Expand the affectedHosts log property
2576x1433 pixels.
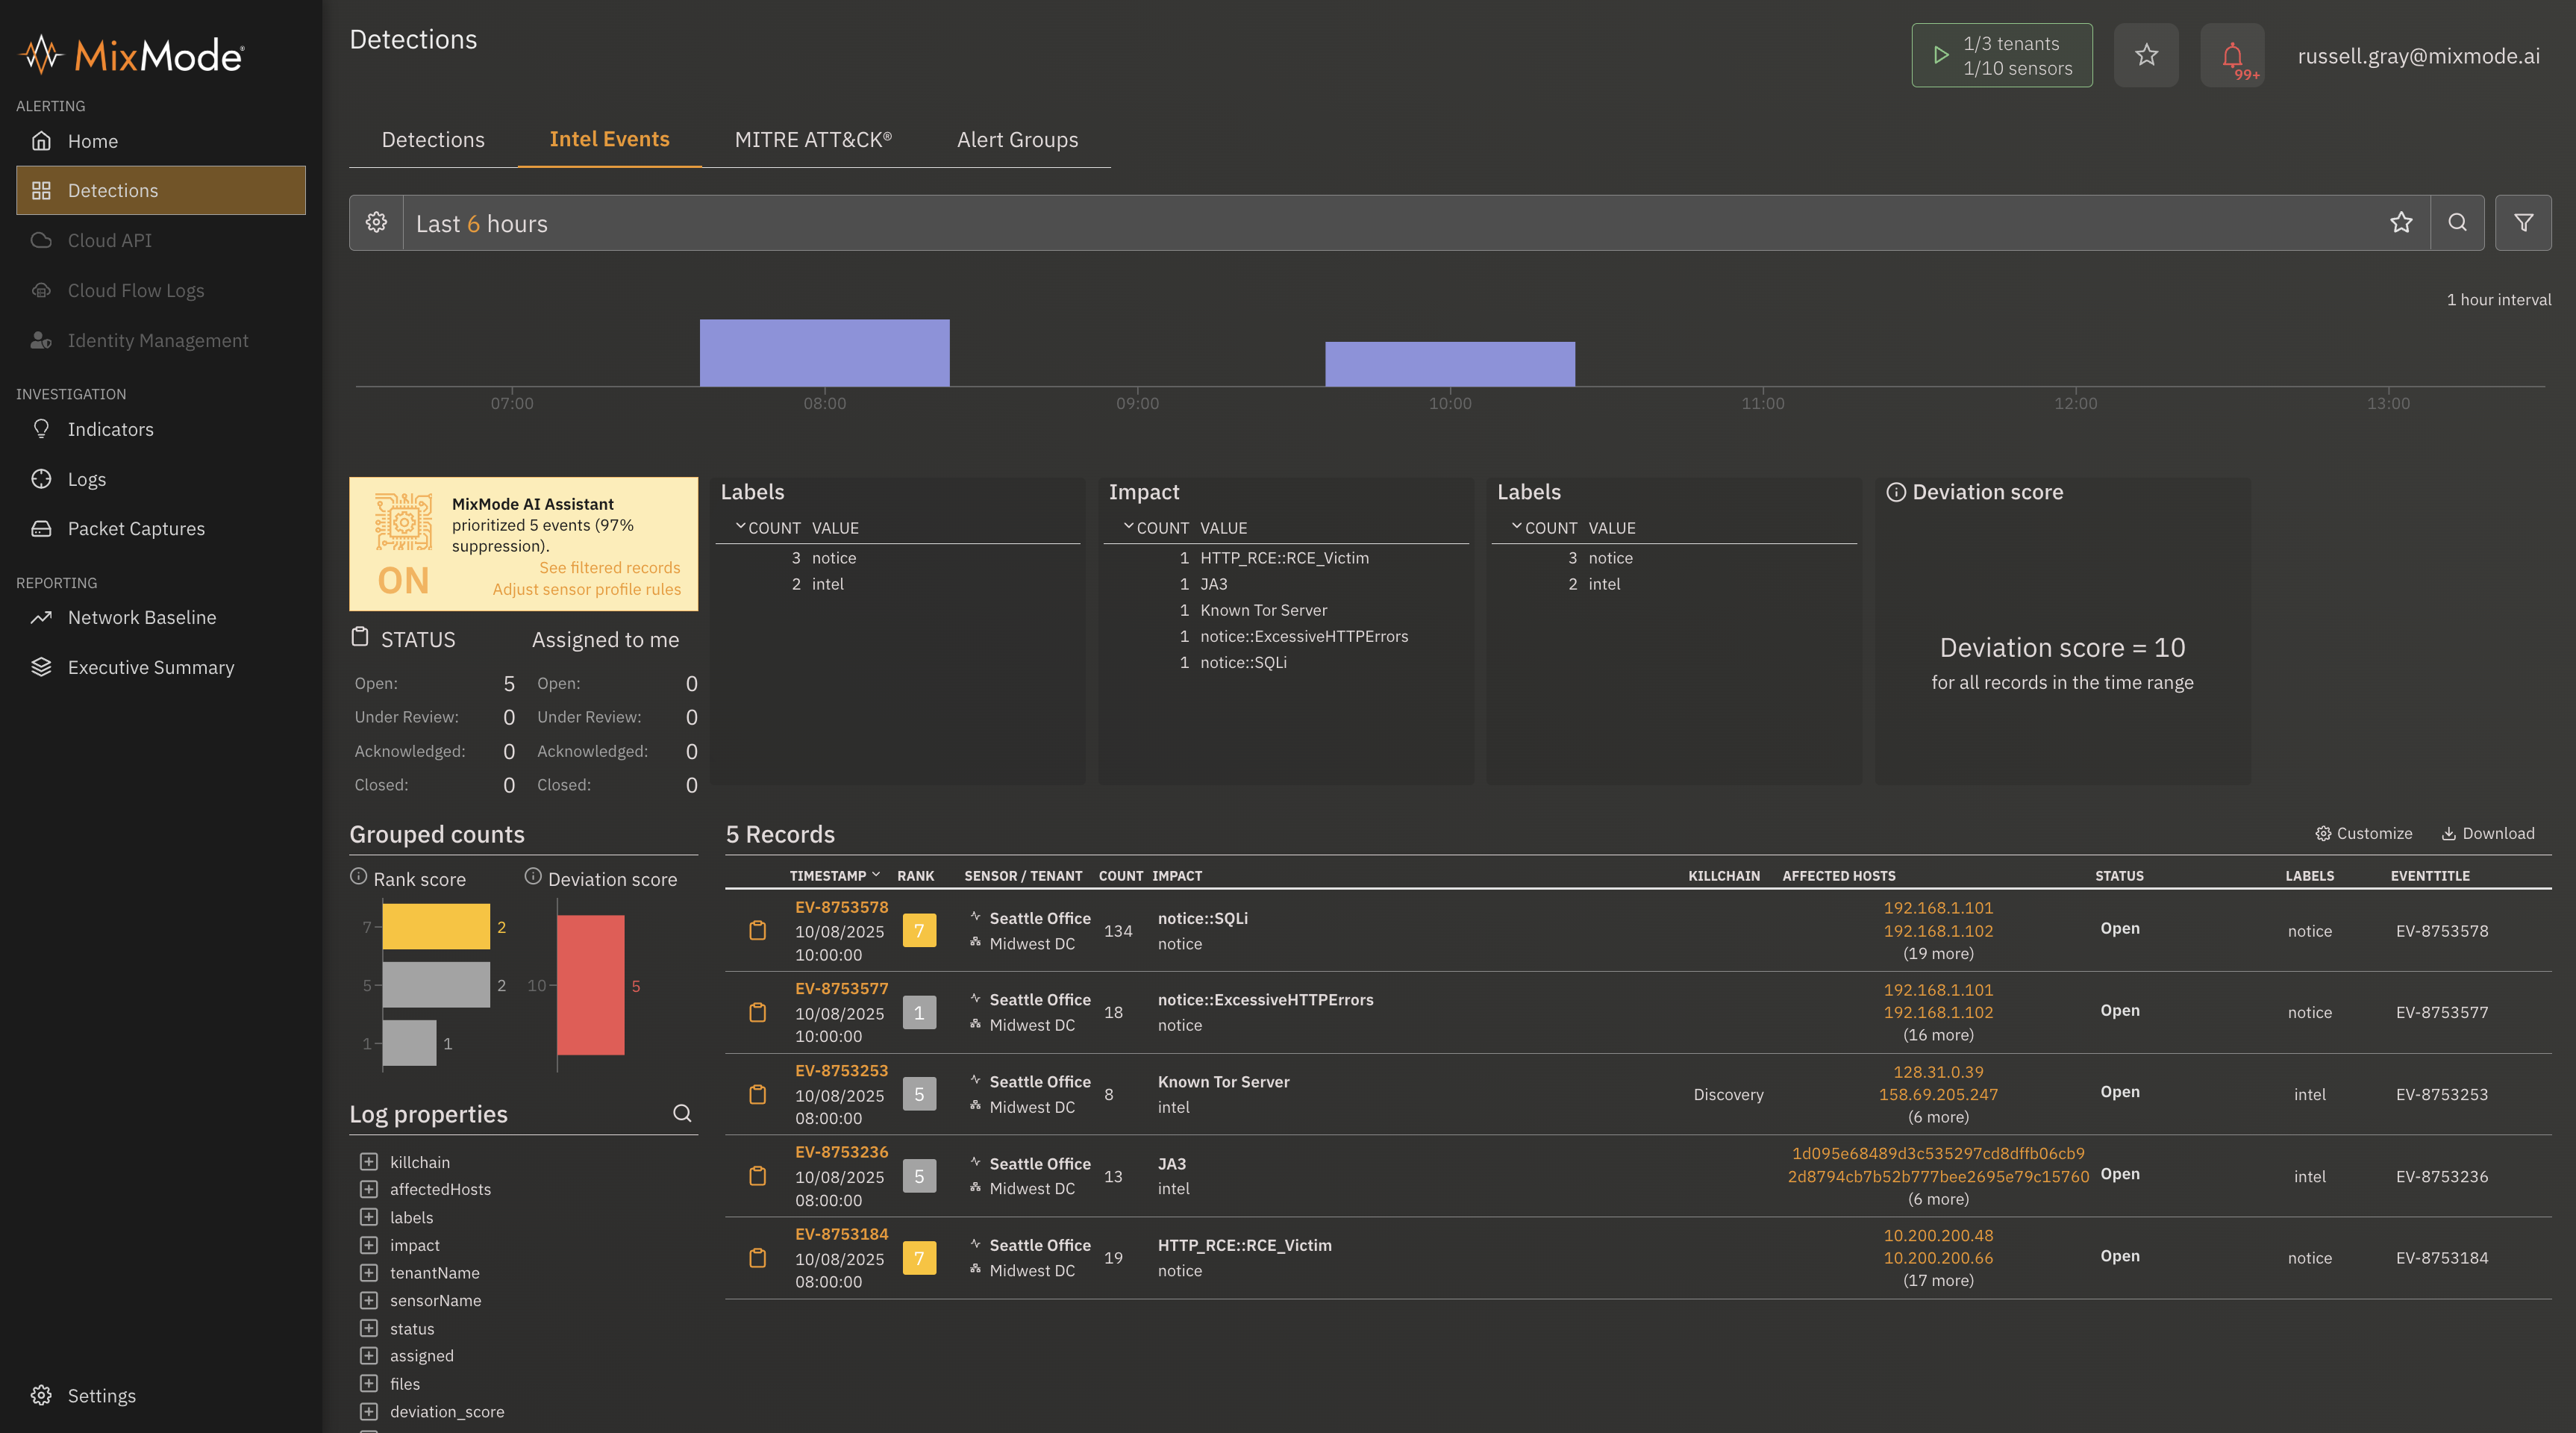click(369, 1189)
